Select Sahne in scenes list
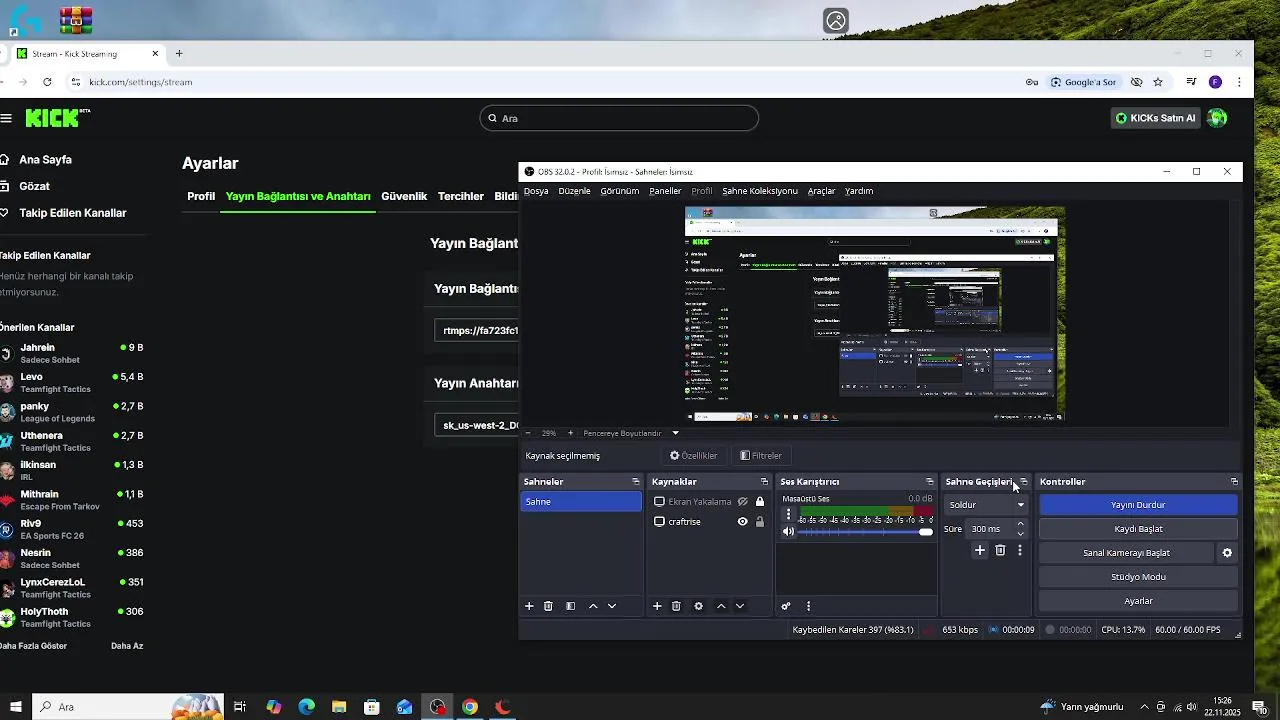 coord(581,502)
